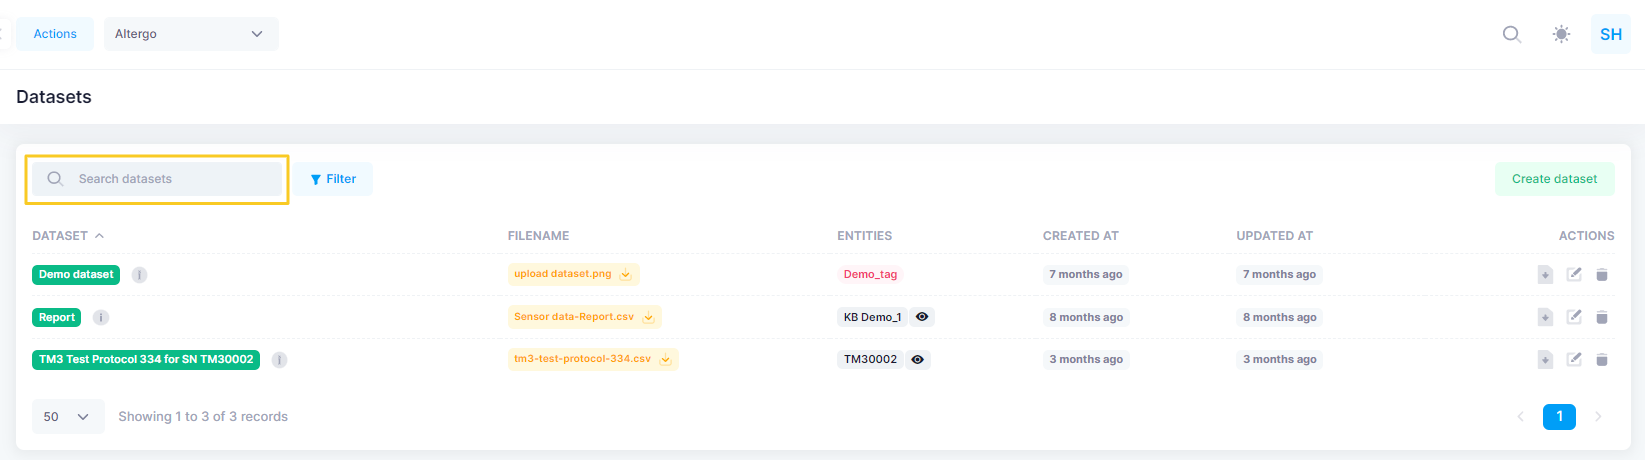Image resolution: width=1645 pixels, height=460 pixels.
Task: Toggle visibility eye for KB Demo_1
Action: coord(922,317)
